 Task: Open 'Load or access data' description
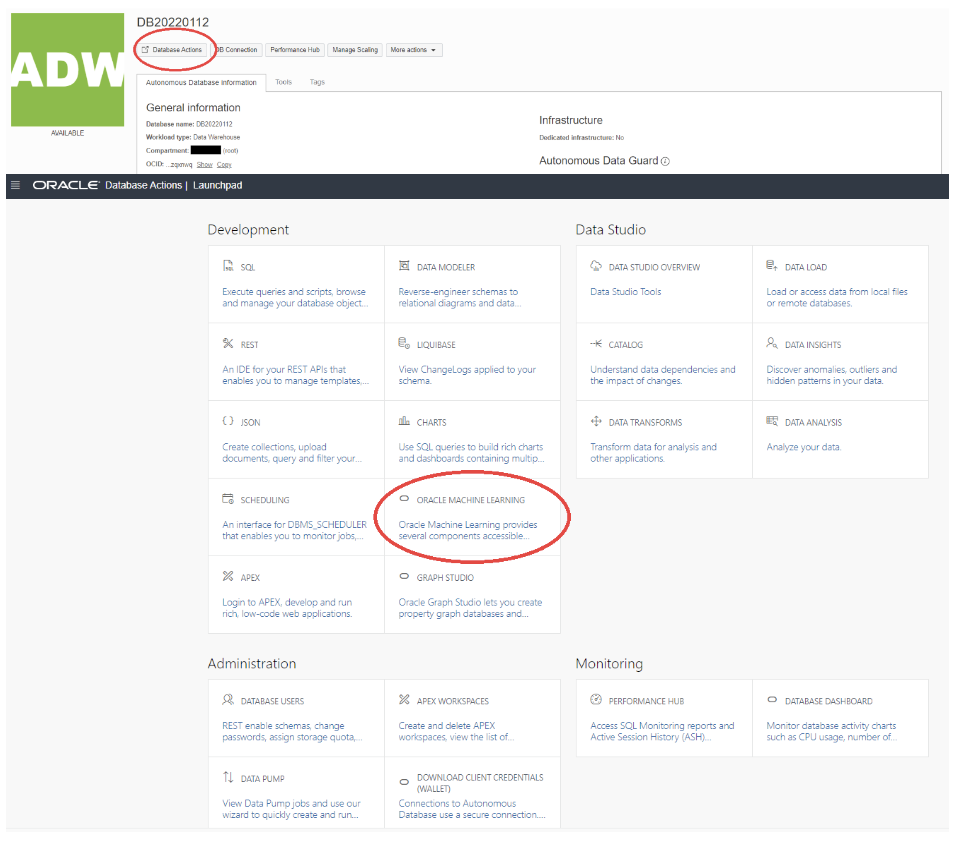[x=837, y=298]
